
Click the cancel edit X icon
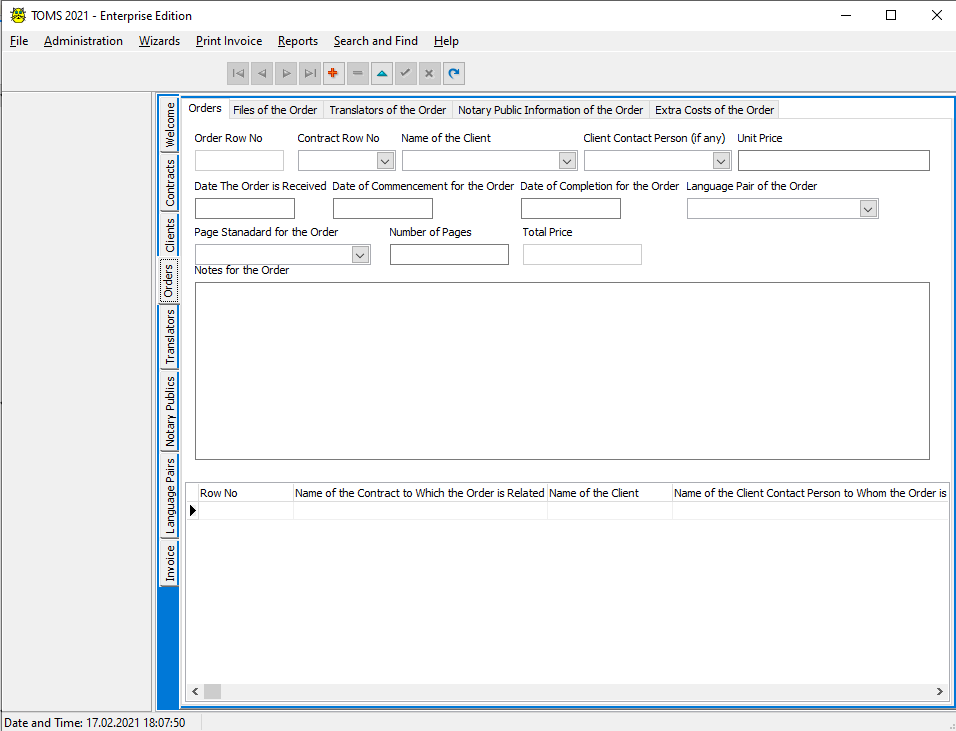[x=429, y=73]
